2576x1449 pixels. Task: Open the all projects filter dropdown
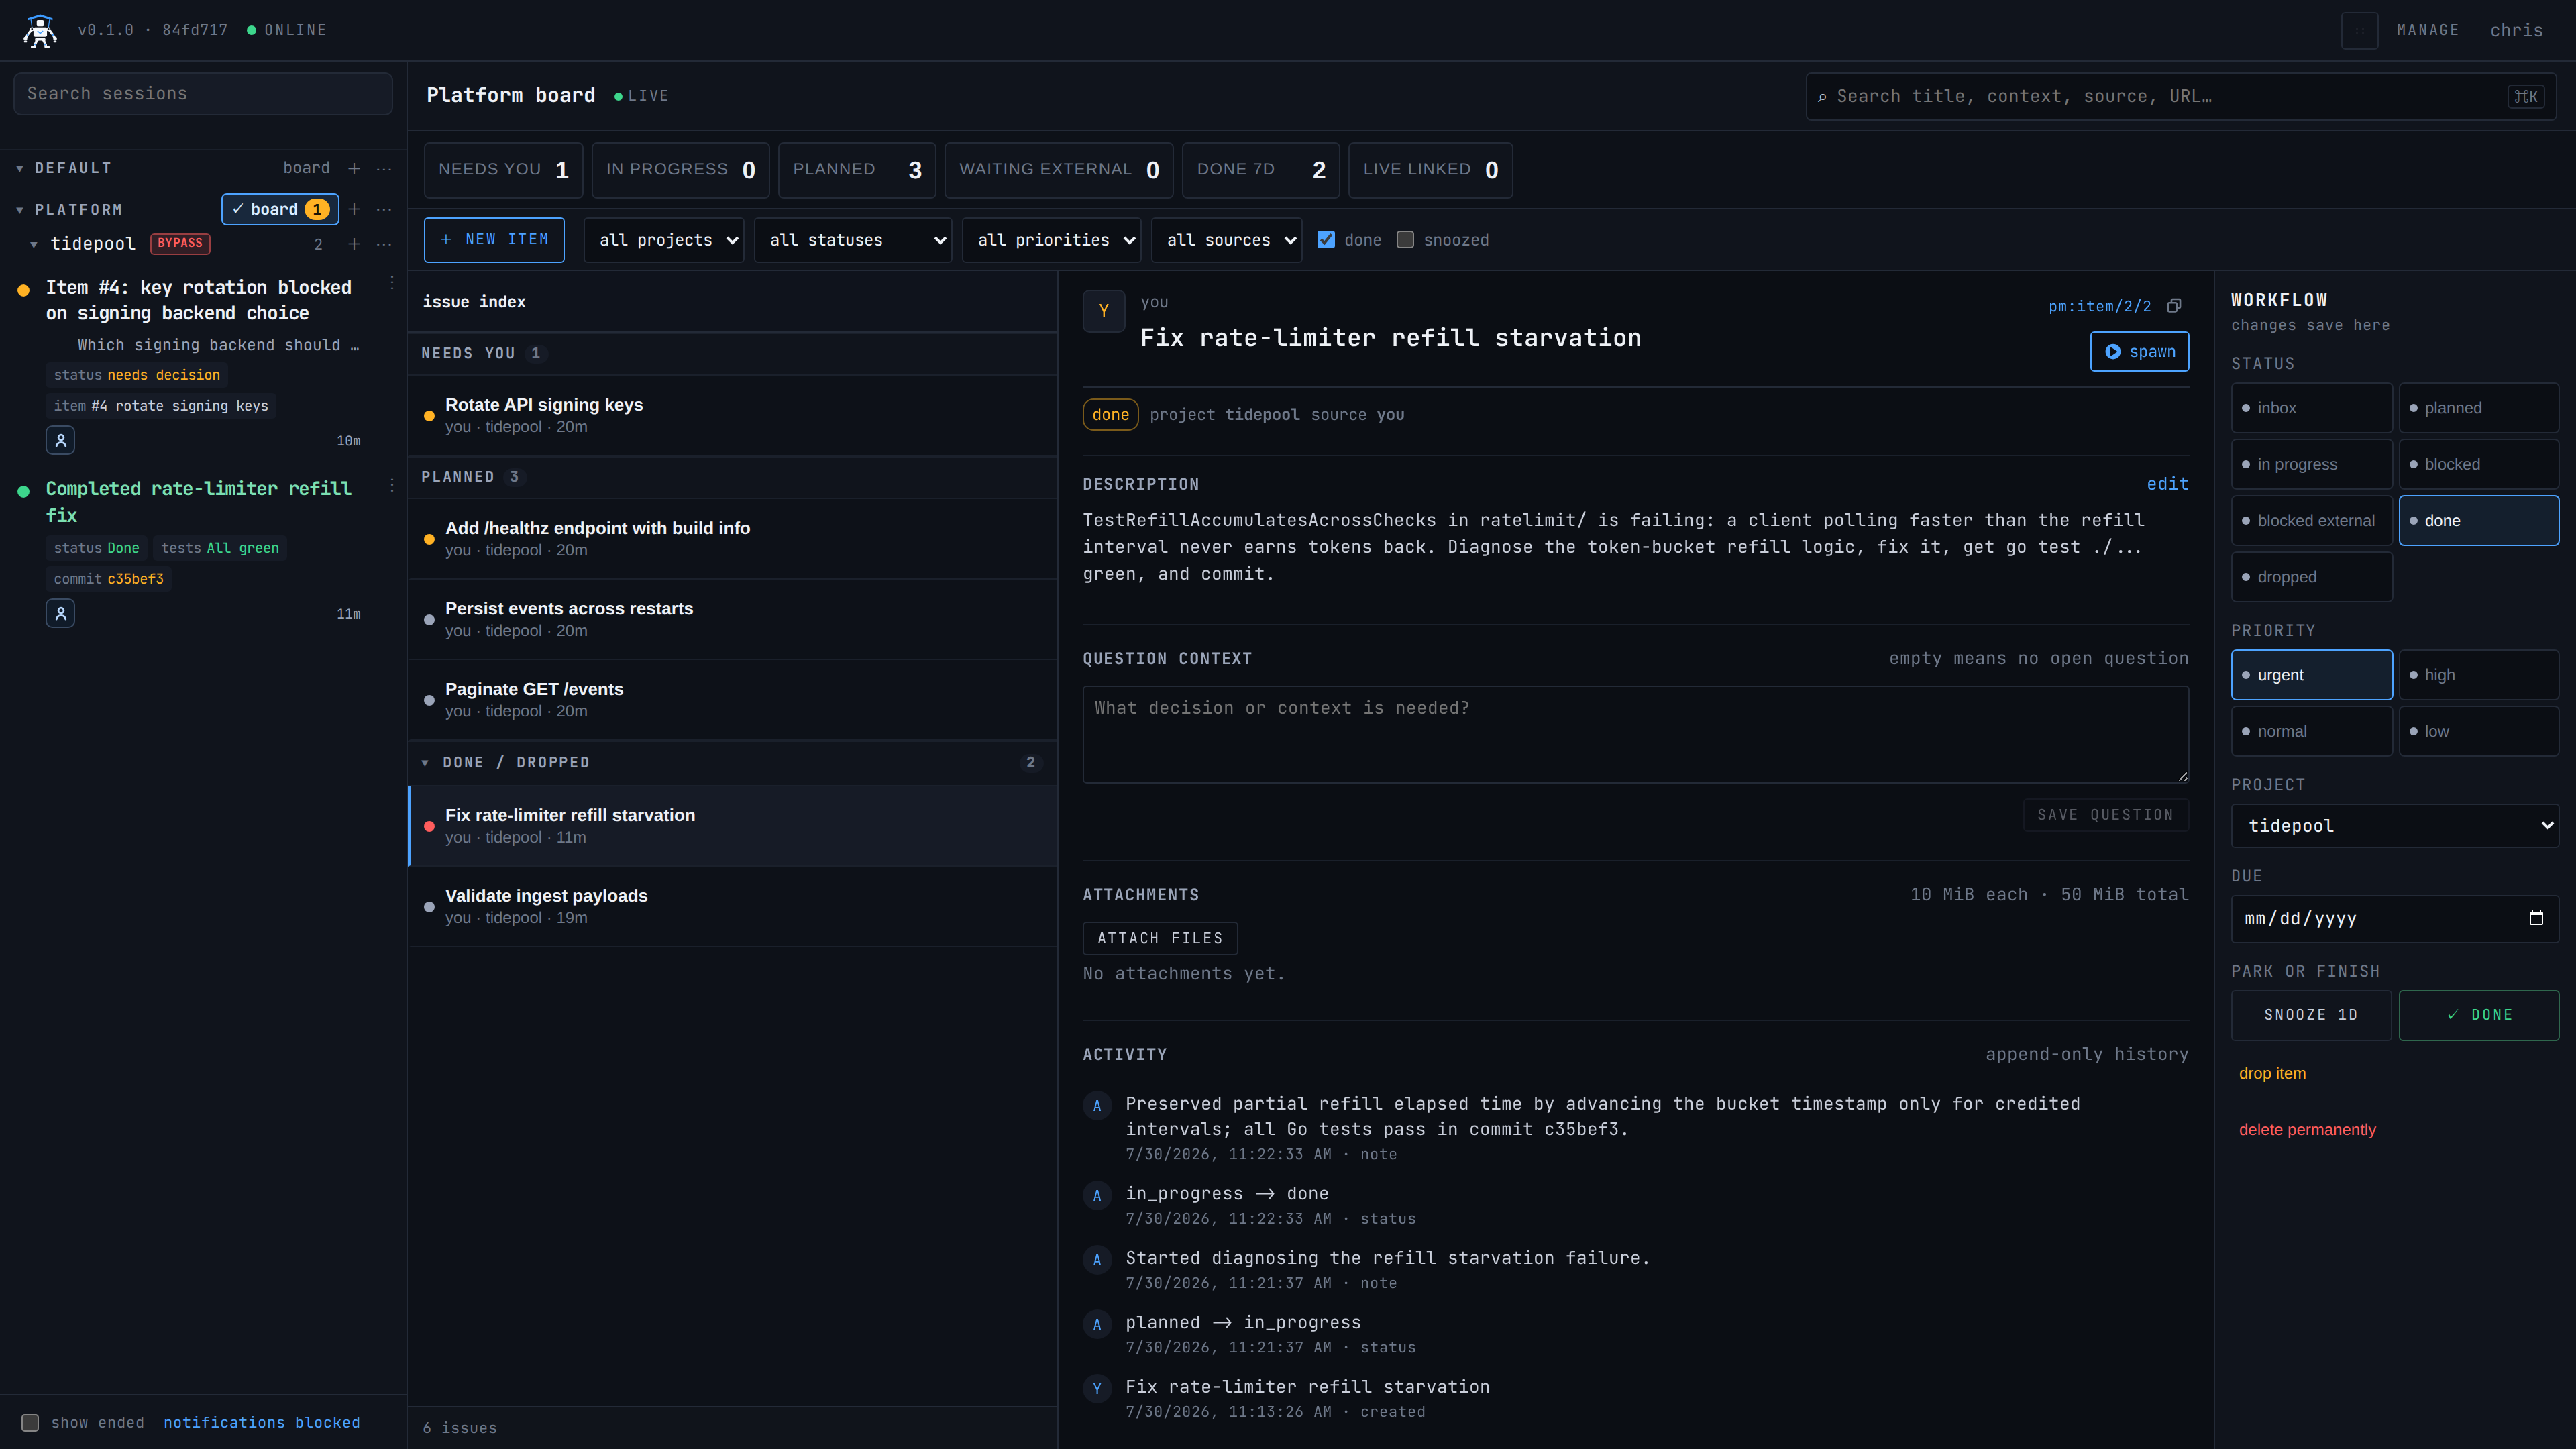coord(664,240)
